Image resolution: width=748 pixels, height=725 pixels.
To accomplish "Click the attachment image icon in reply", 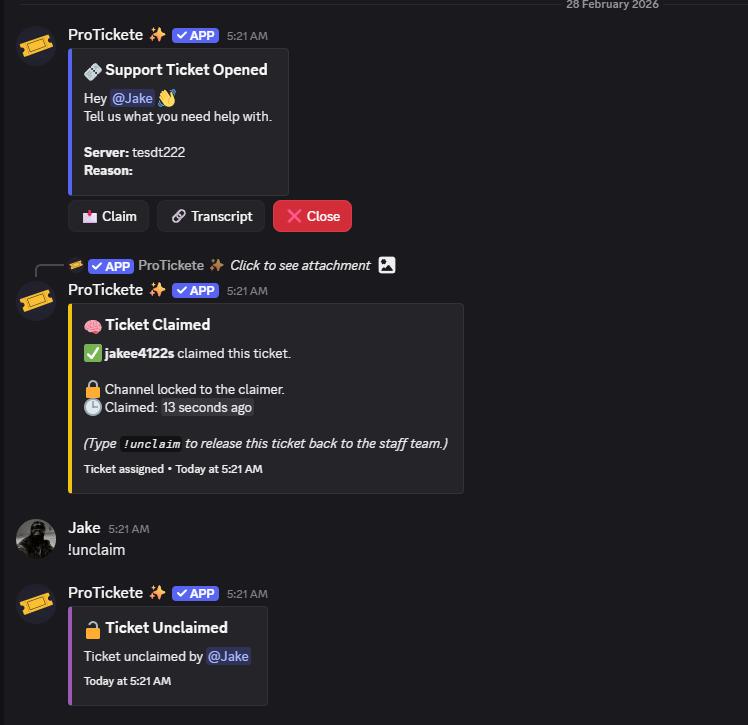I will [387, 265].
